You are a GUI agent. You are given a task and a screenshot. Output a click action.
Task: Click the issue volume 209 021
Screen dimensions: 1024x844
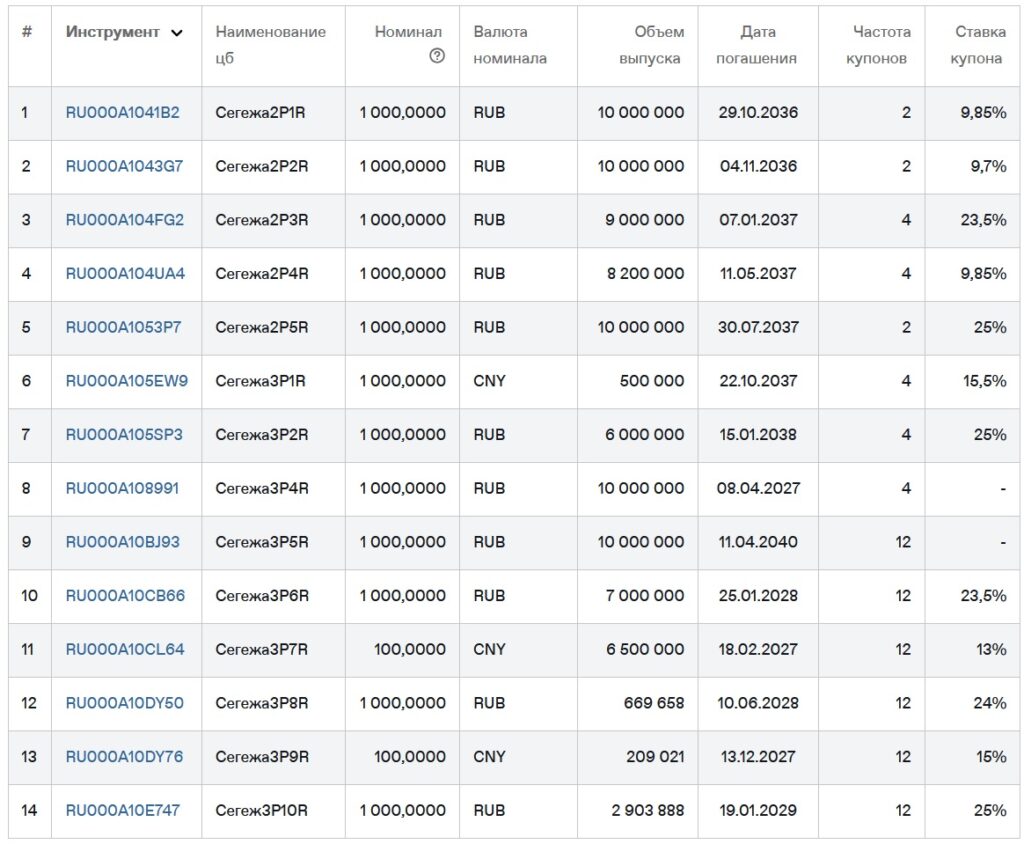tap(655, 756)
